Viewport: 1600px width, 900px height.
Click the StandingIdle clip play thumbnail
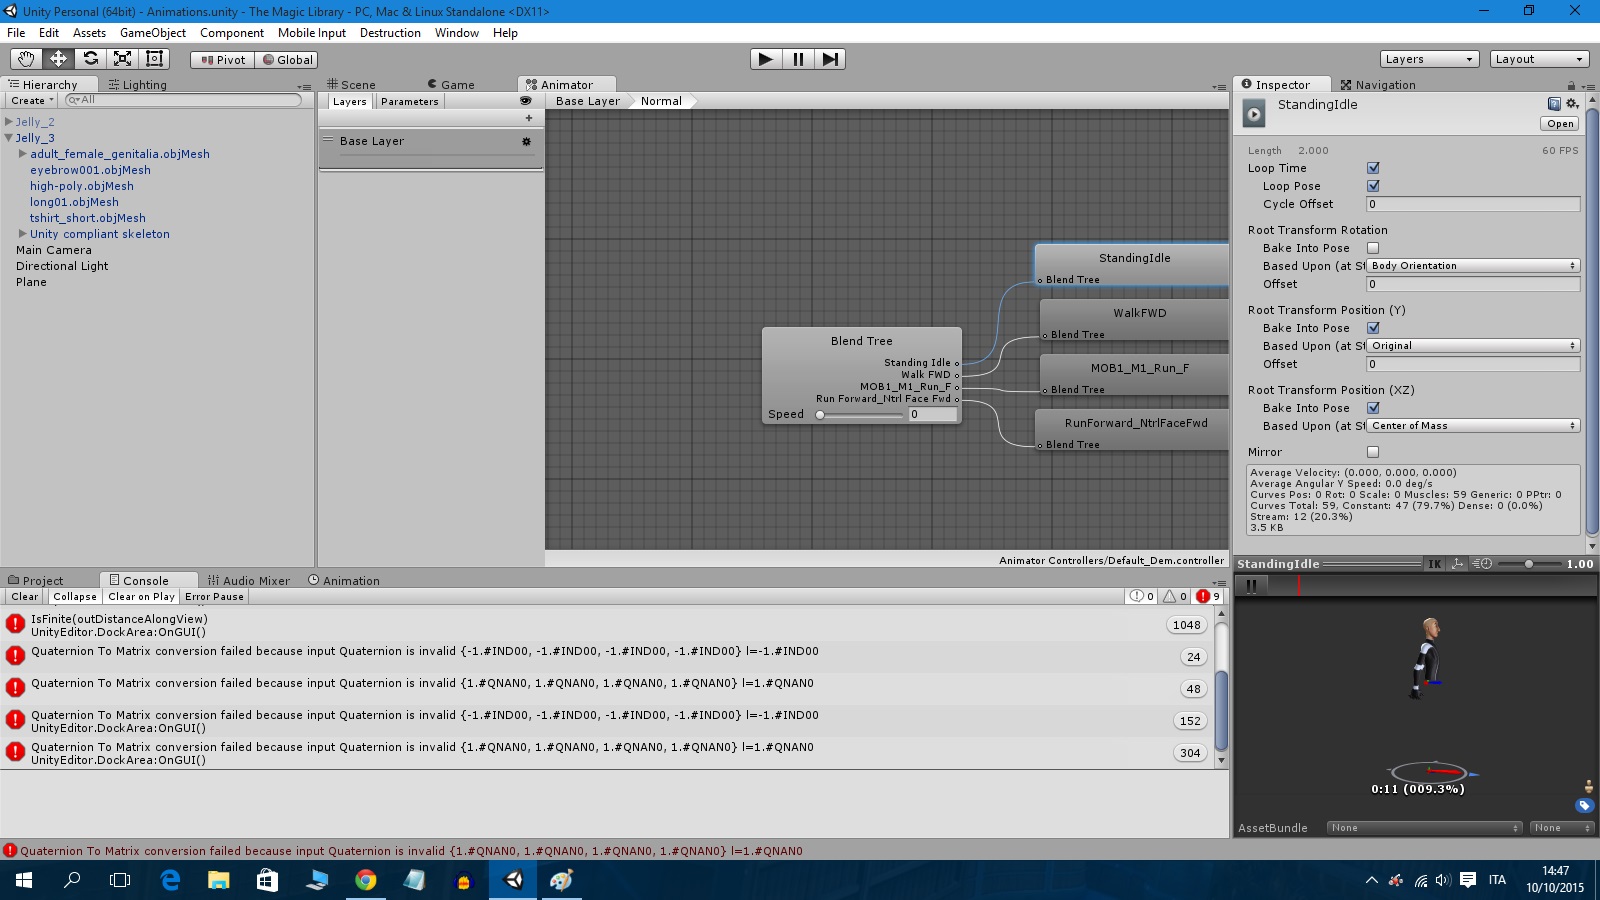tap(1254, 113)
